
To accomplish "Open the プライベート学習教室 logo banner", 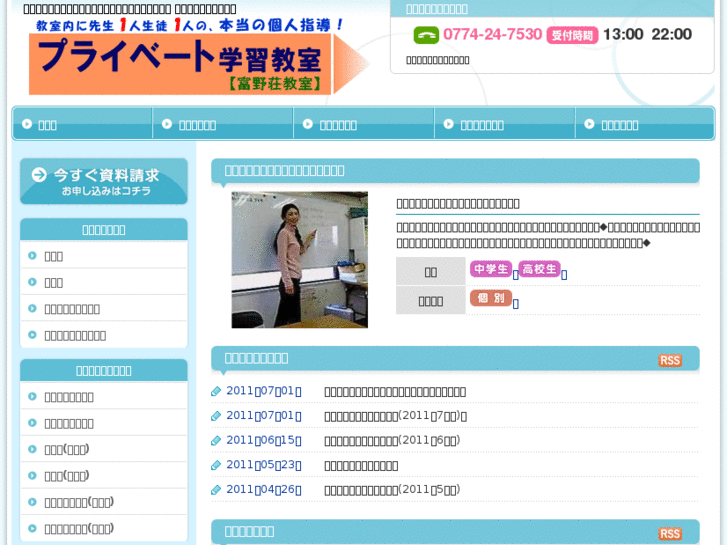I will [x=199, y=64].
